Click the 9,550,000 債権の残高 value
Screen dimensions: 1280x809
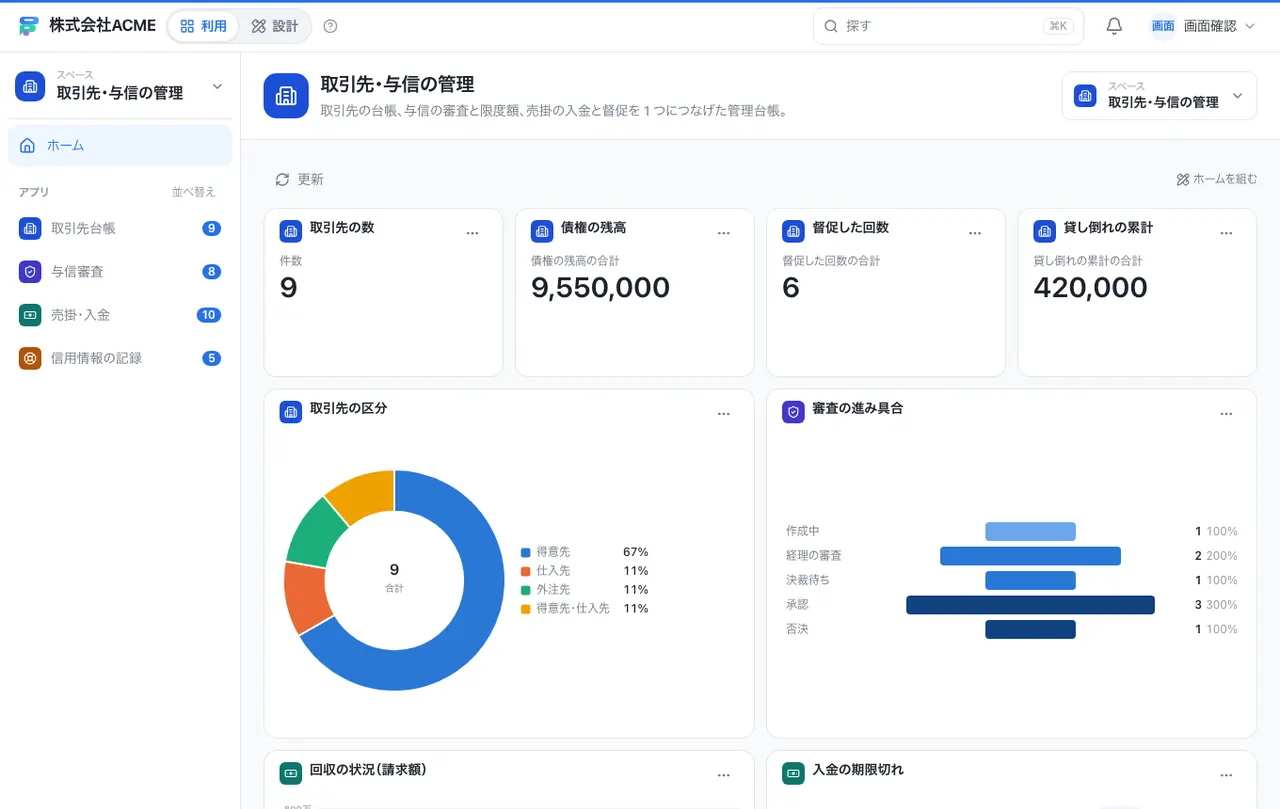(x=600, y=288)
